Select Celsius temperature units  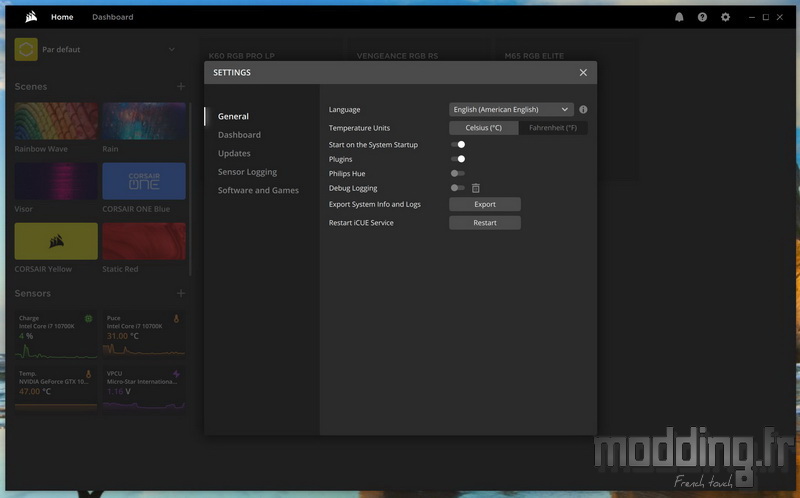pos(484,128)
